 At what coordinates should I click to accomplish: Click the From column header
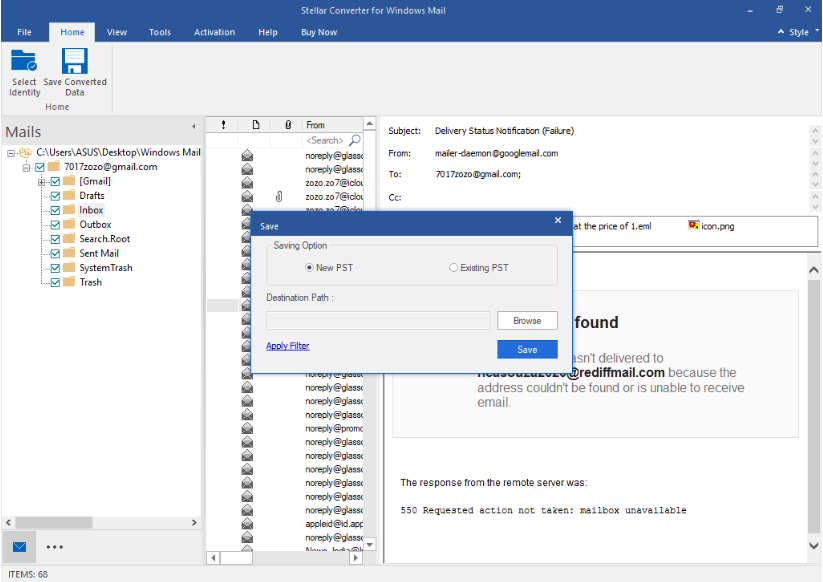pos(333,125)
